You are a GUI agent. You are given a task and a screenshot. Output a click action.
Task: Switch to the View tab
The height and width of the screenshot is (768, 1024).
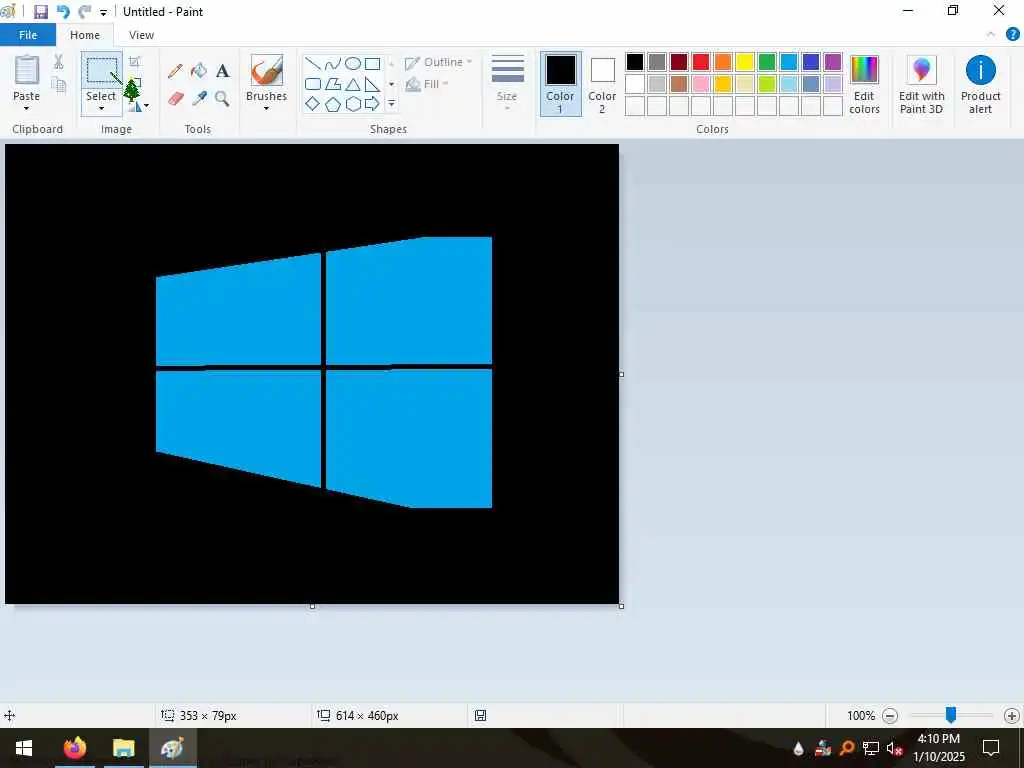click(141, 35)
